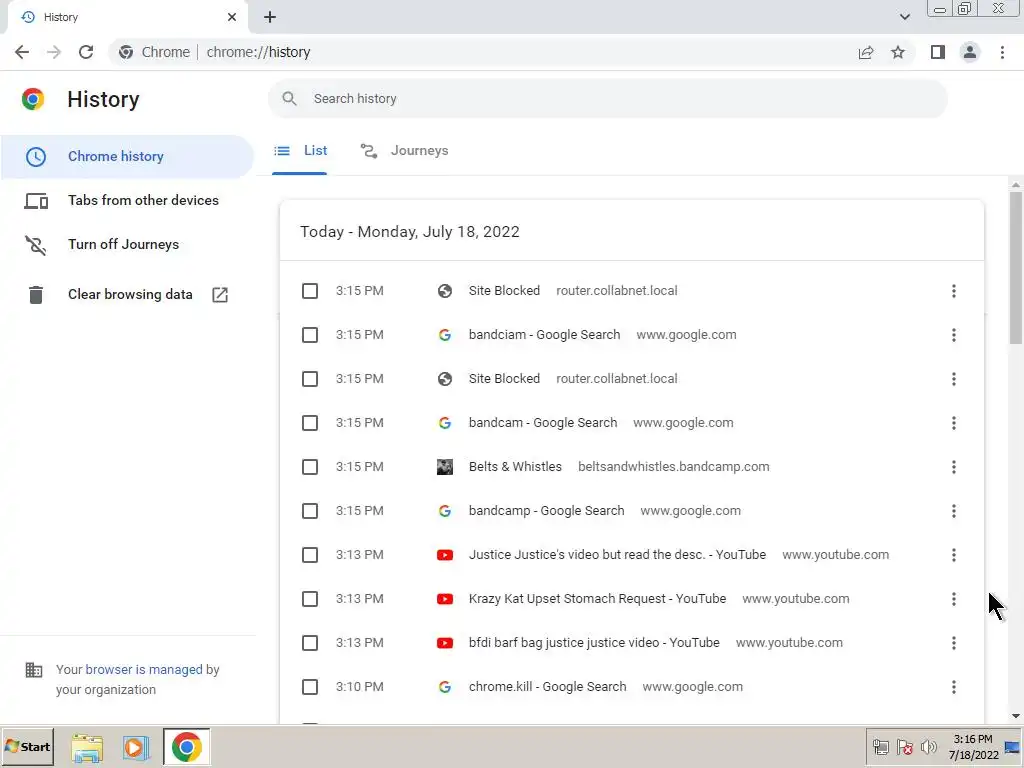
Task: Click the volume speaker tray icon
Action: coord(928,747)
